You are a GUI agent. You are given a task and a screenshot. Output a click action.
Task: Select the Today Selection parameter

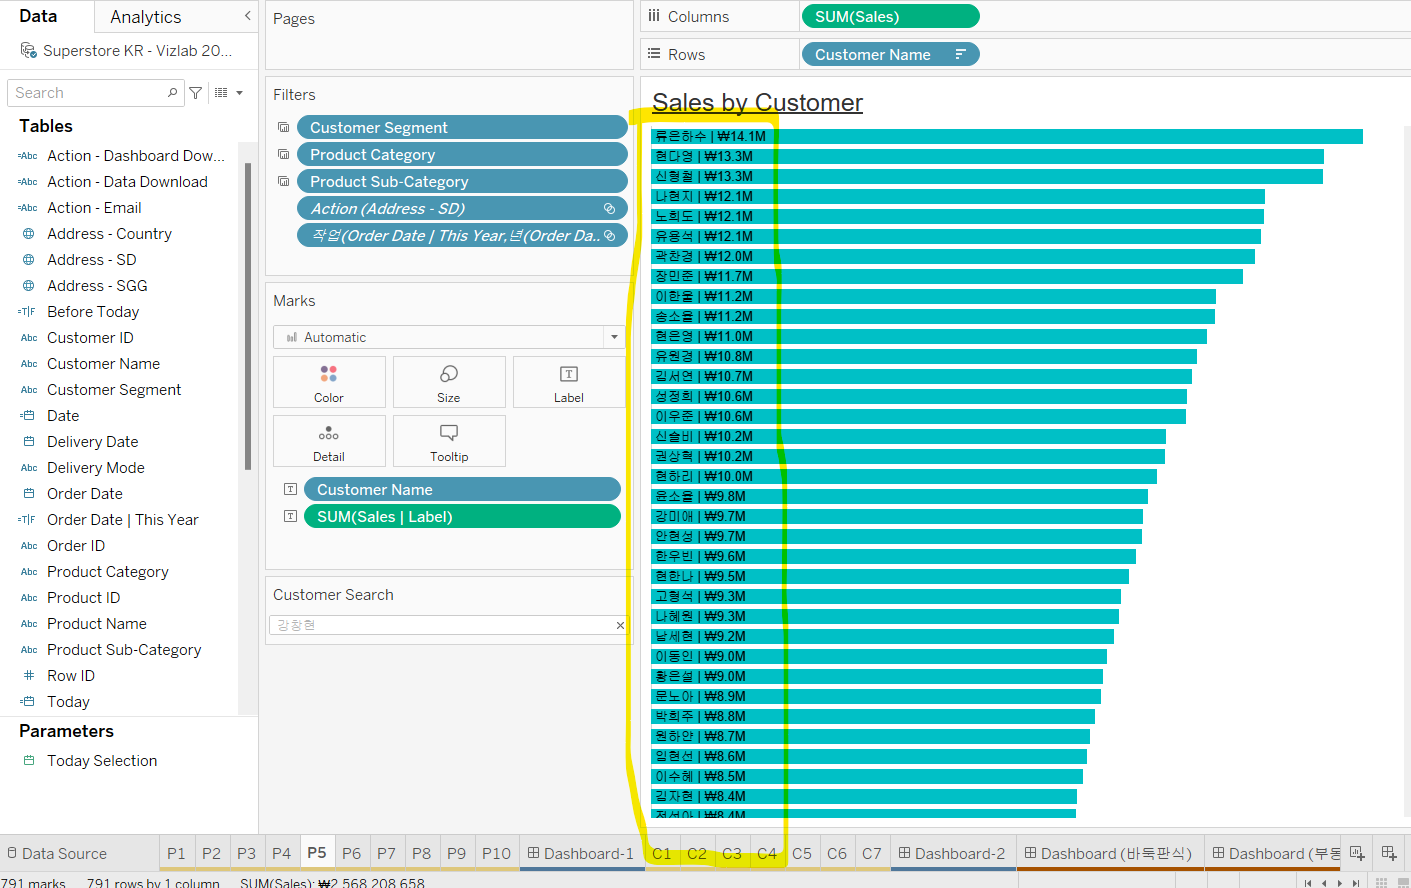tap(102, 761)
